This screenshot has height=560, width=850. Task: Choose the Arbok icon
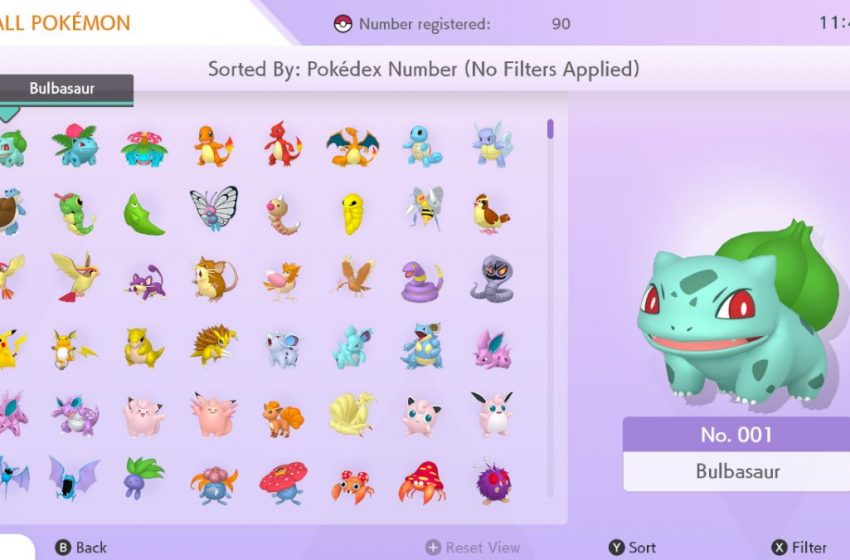(492, 279)
